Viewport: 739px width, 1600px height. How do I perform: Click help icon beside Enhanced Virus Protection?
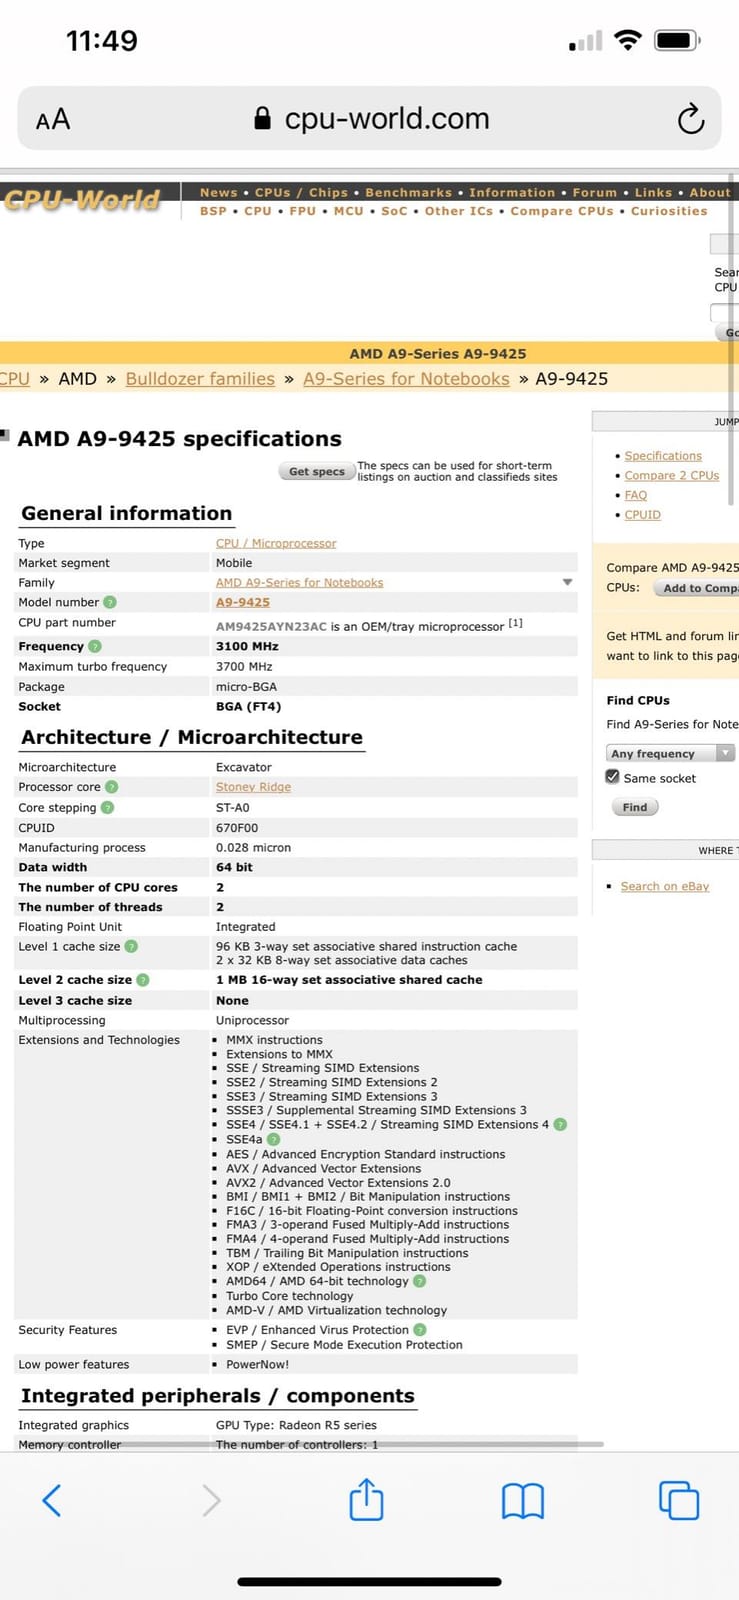420,1330
